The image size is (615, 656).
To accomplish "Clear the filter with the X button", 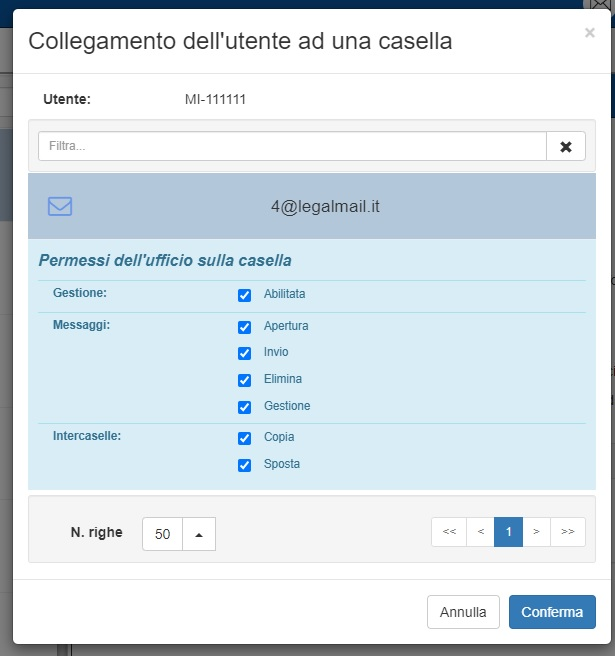I will pyautogui.click(x=566, y=146).
